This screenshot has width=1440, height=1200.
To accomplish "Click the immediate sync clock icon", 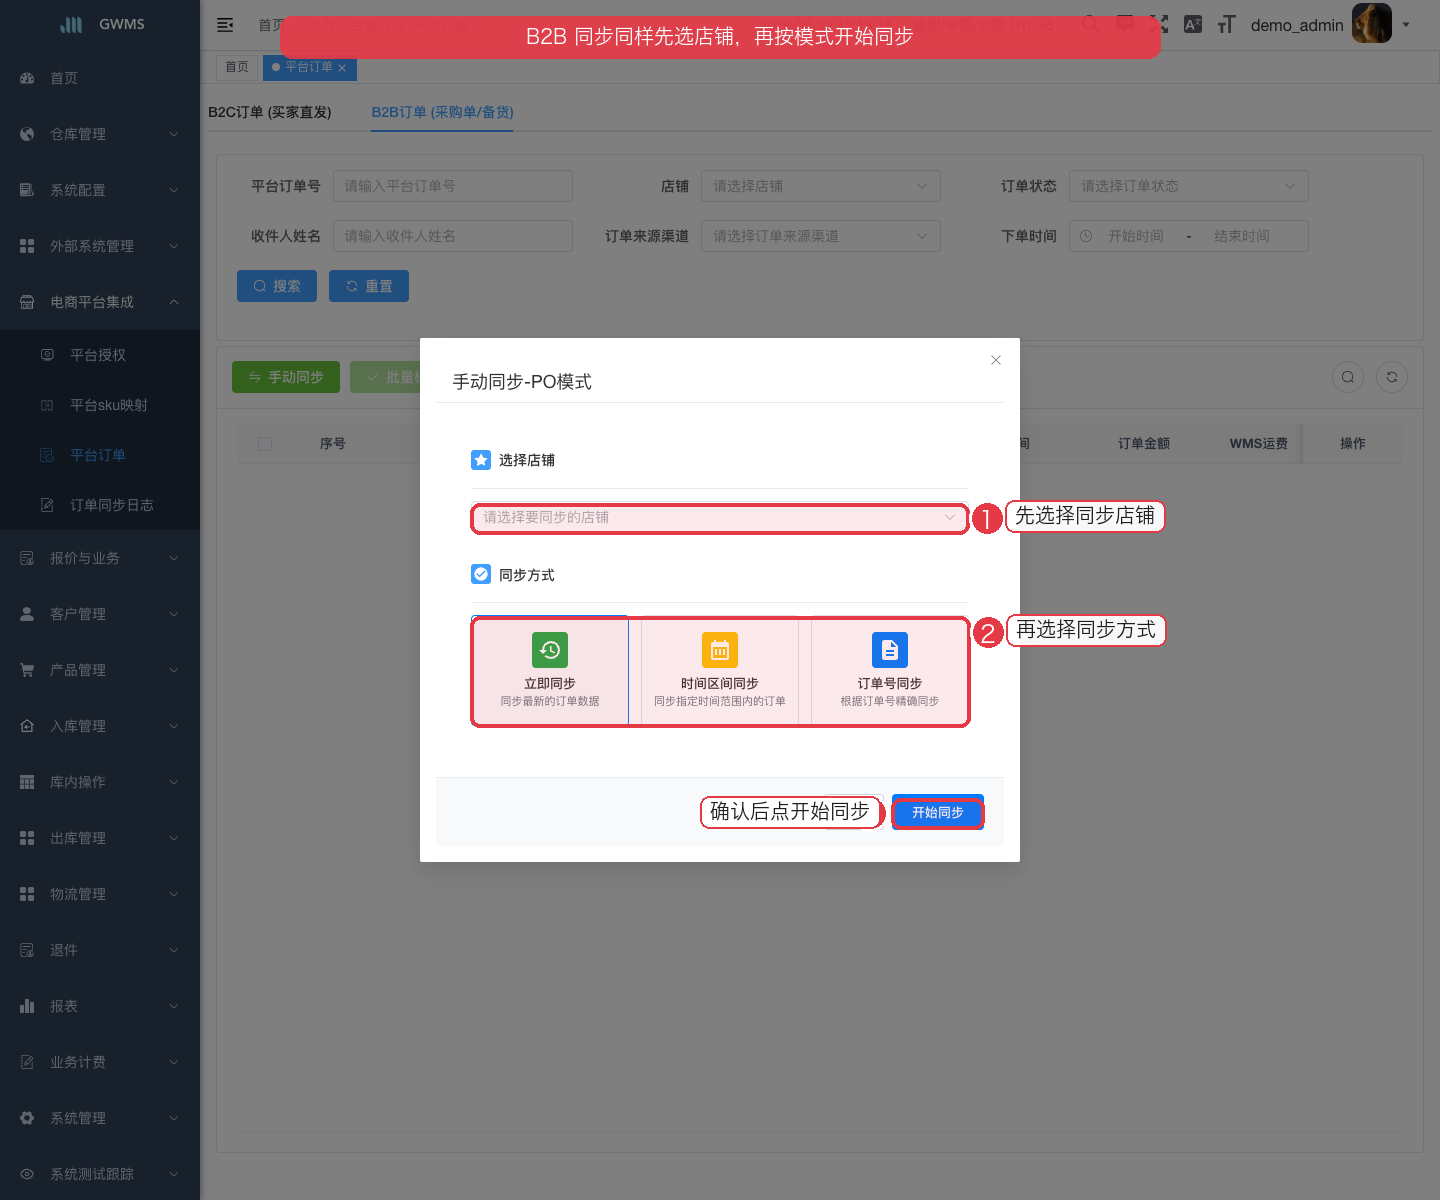I will click(x=550, y=650).
